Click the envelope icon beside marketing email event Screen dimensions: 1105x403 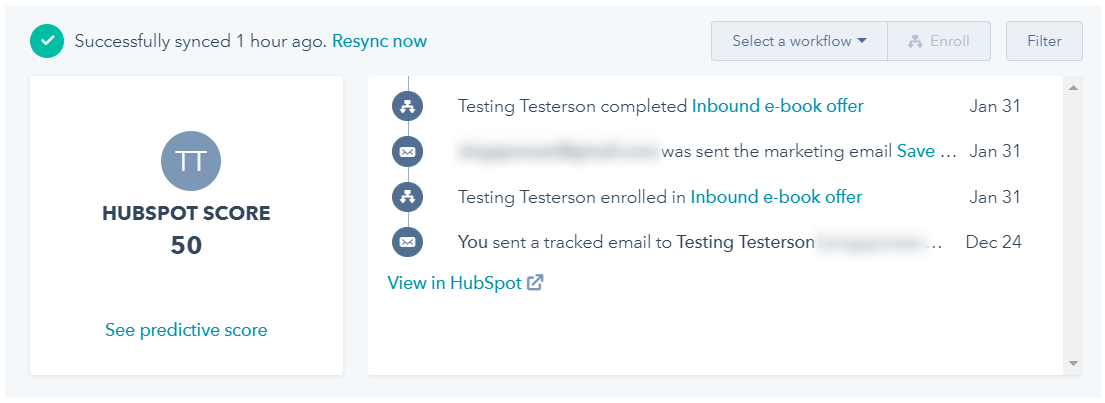[x=407, y=151]
